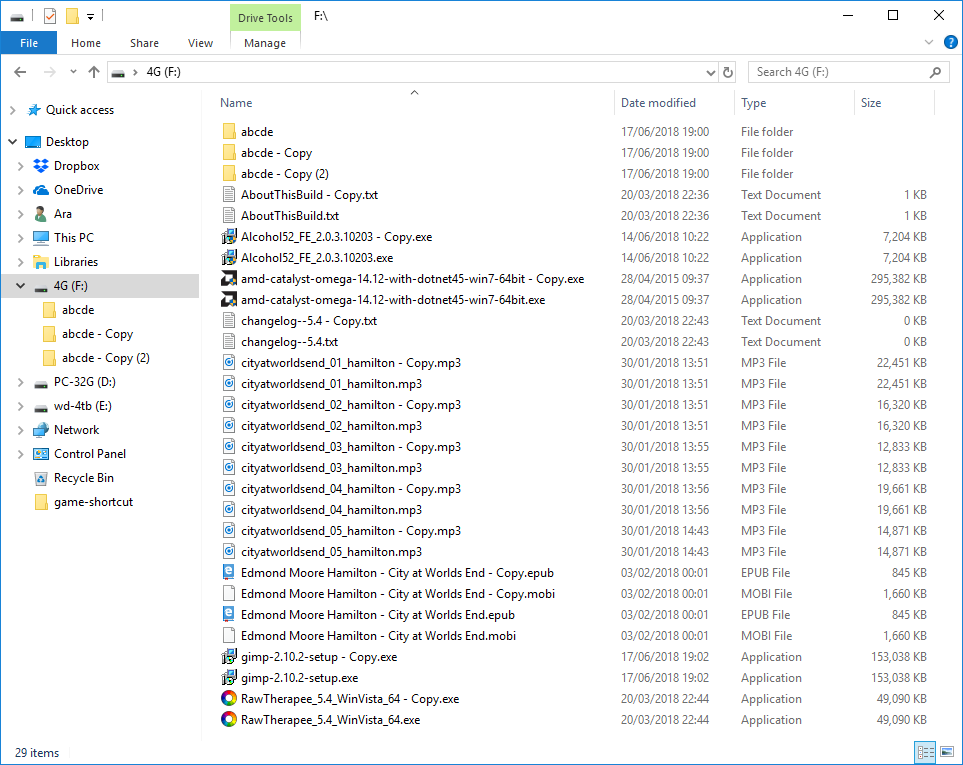Click the Refresh icon beside the address bar
This screenshot has width=963, height=765.
pyautogui.click(x=727, y=71)
